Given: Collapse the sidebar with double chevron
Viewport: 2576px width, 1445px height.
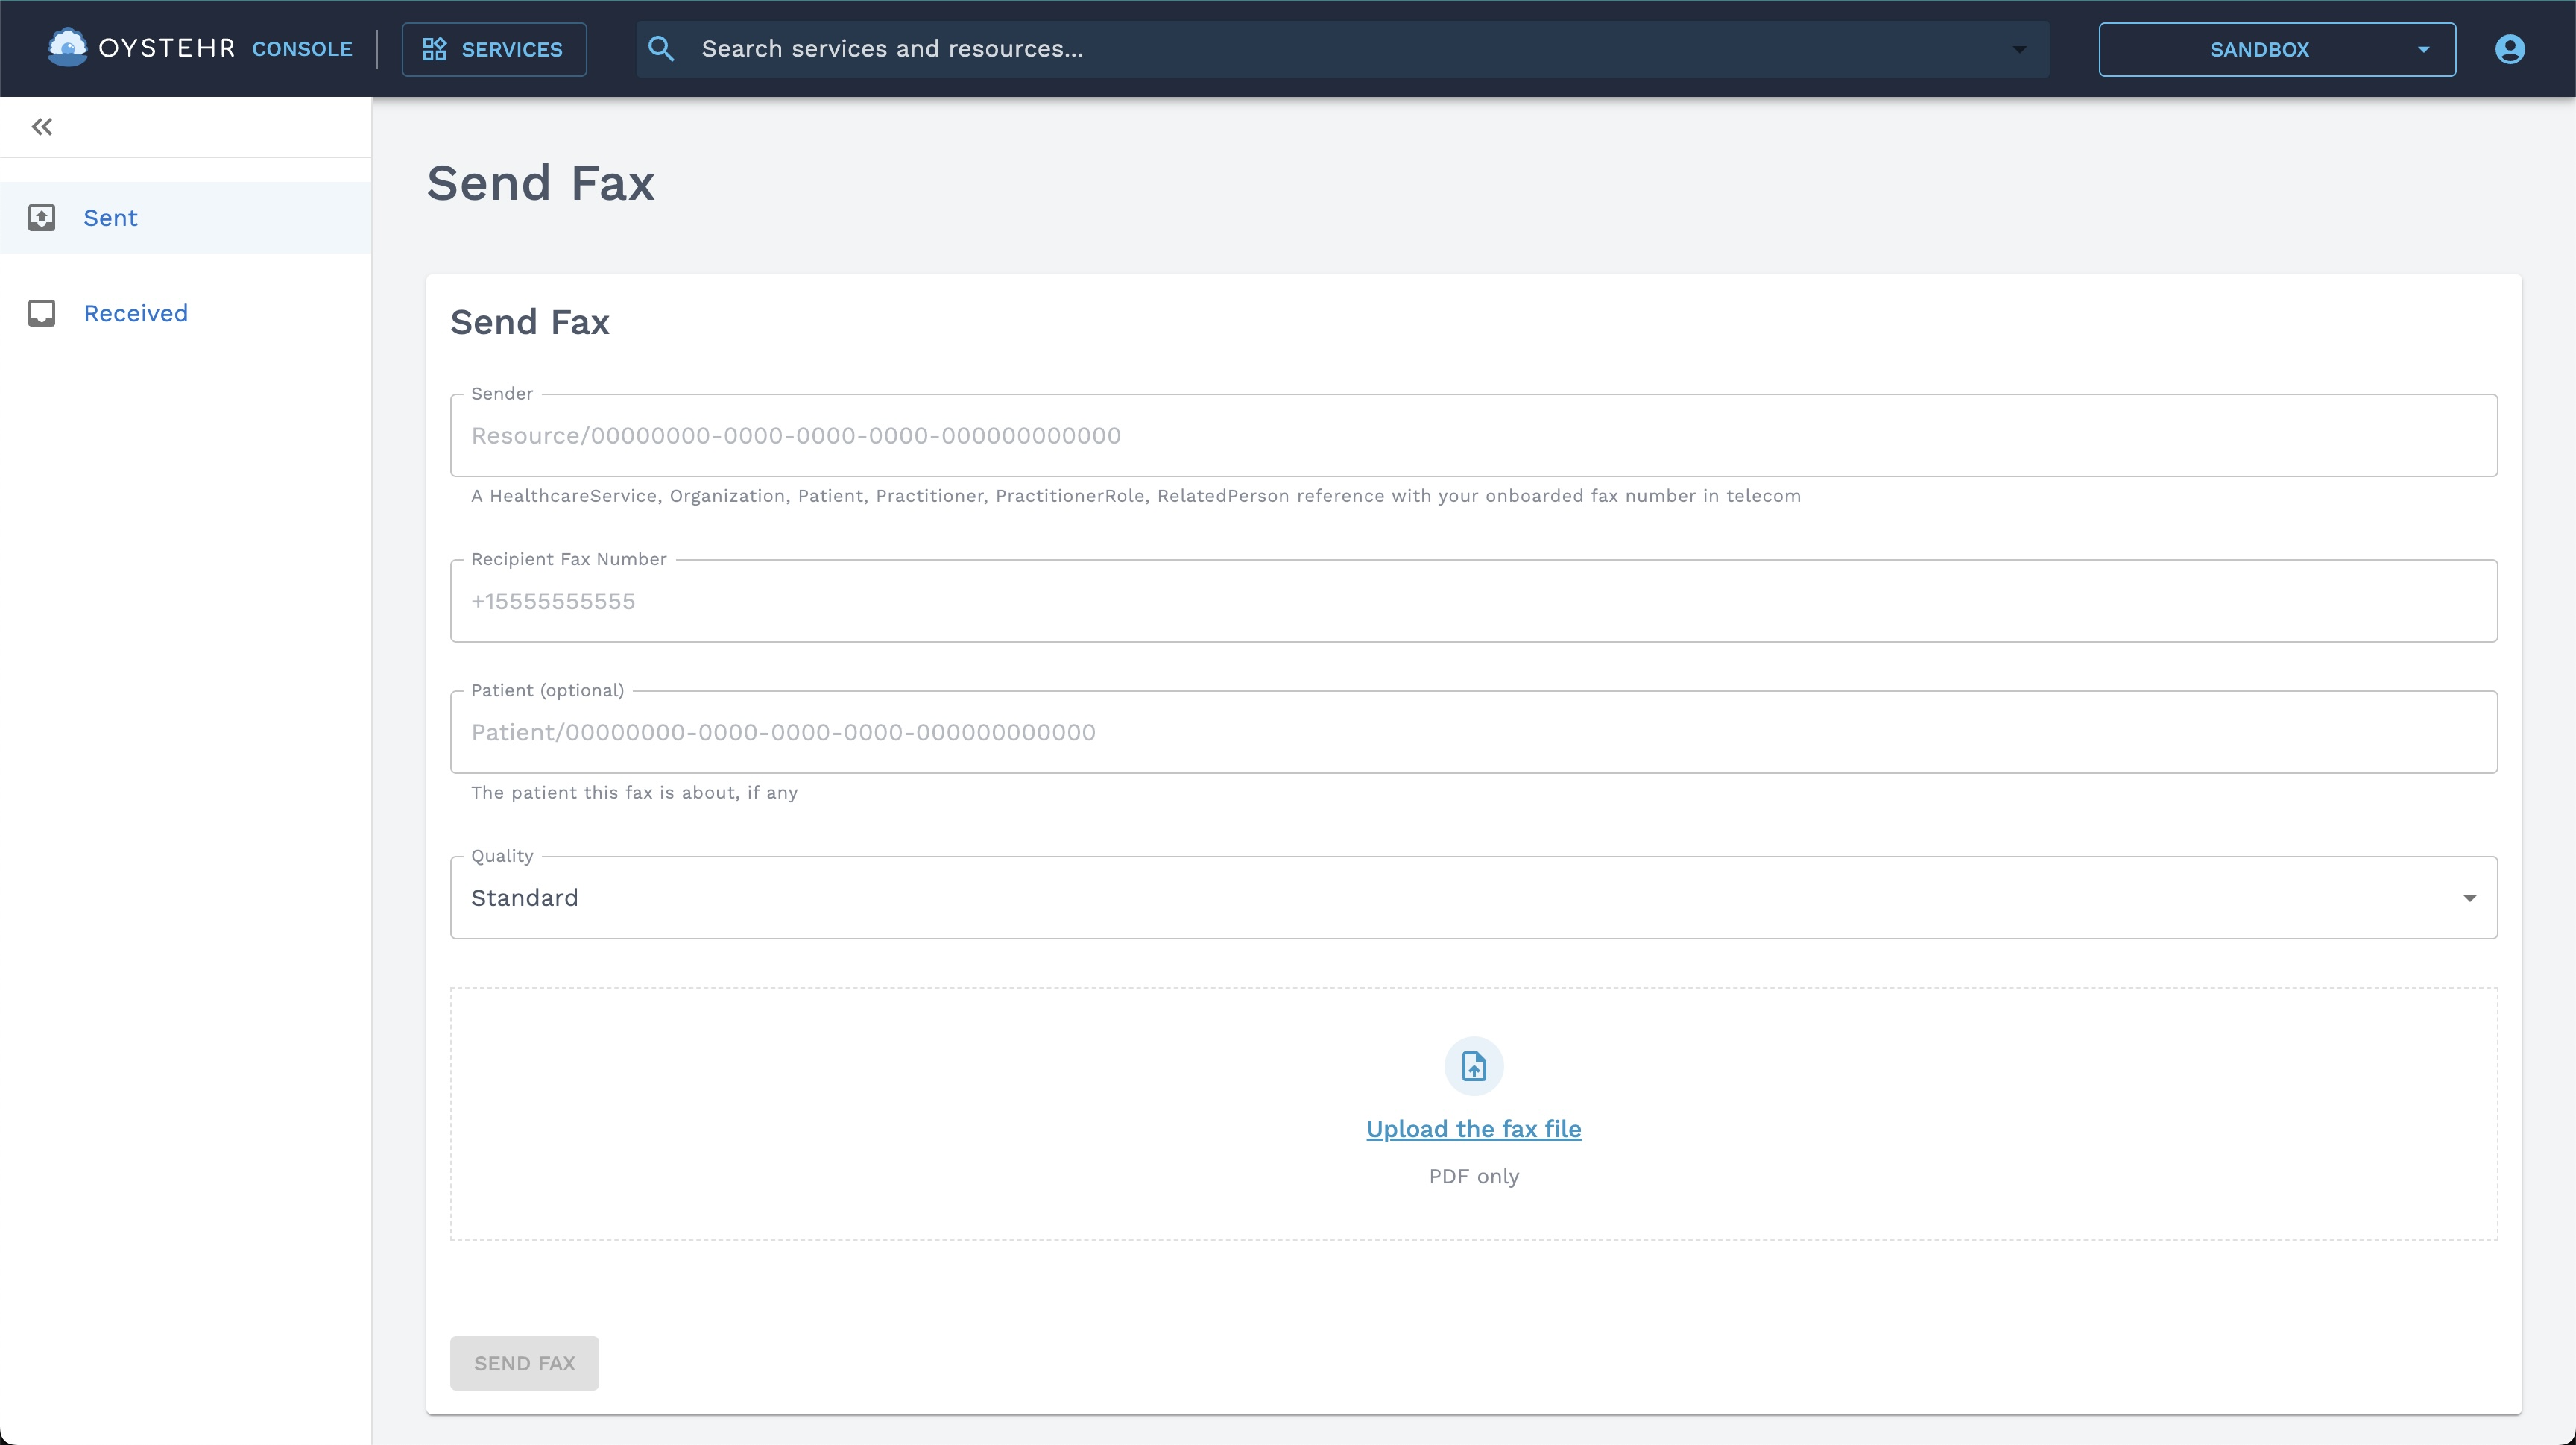Looking at the screenshot, I should [x=42, y=127].
